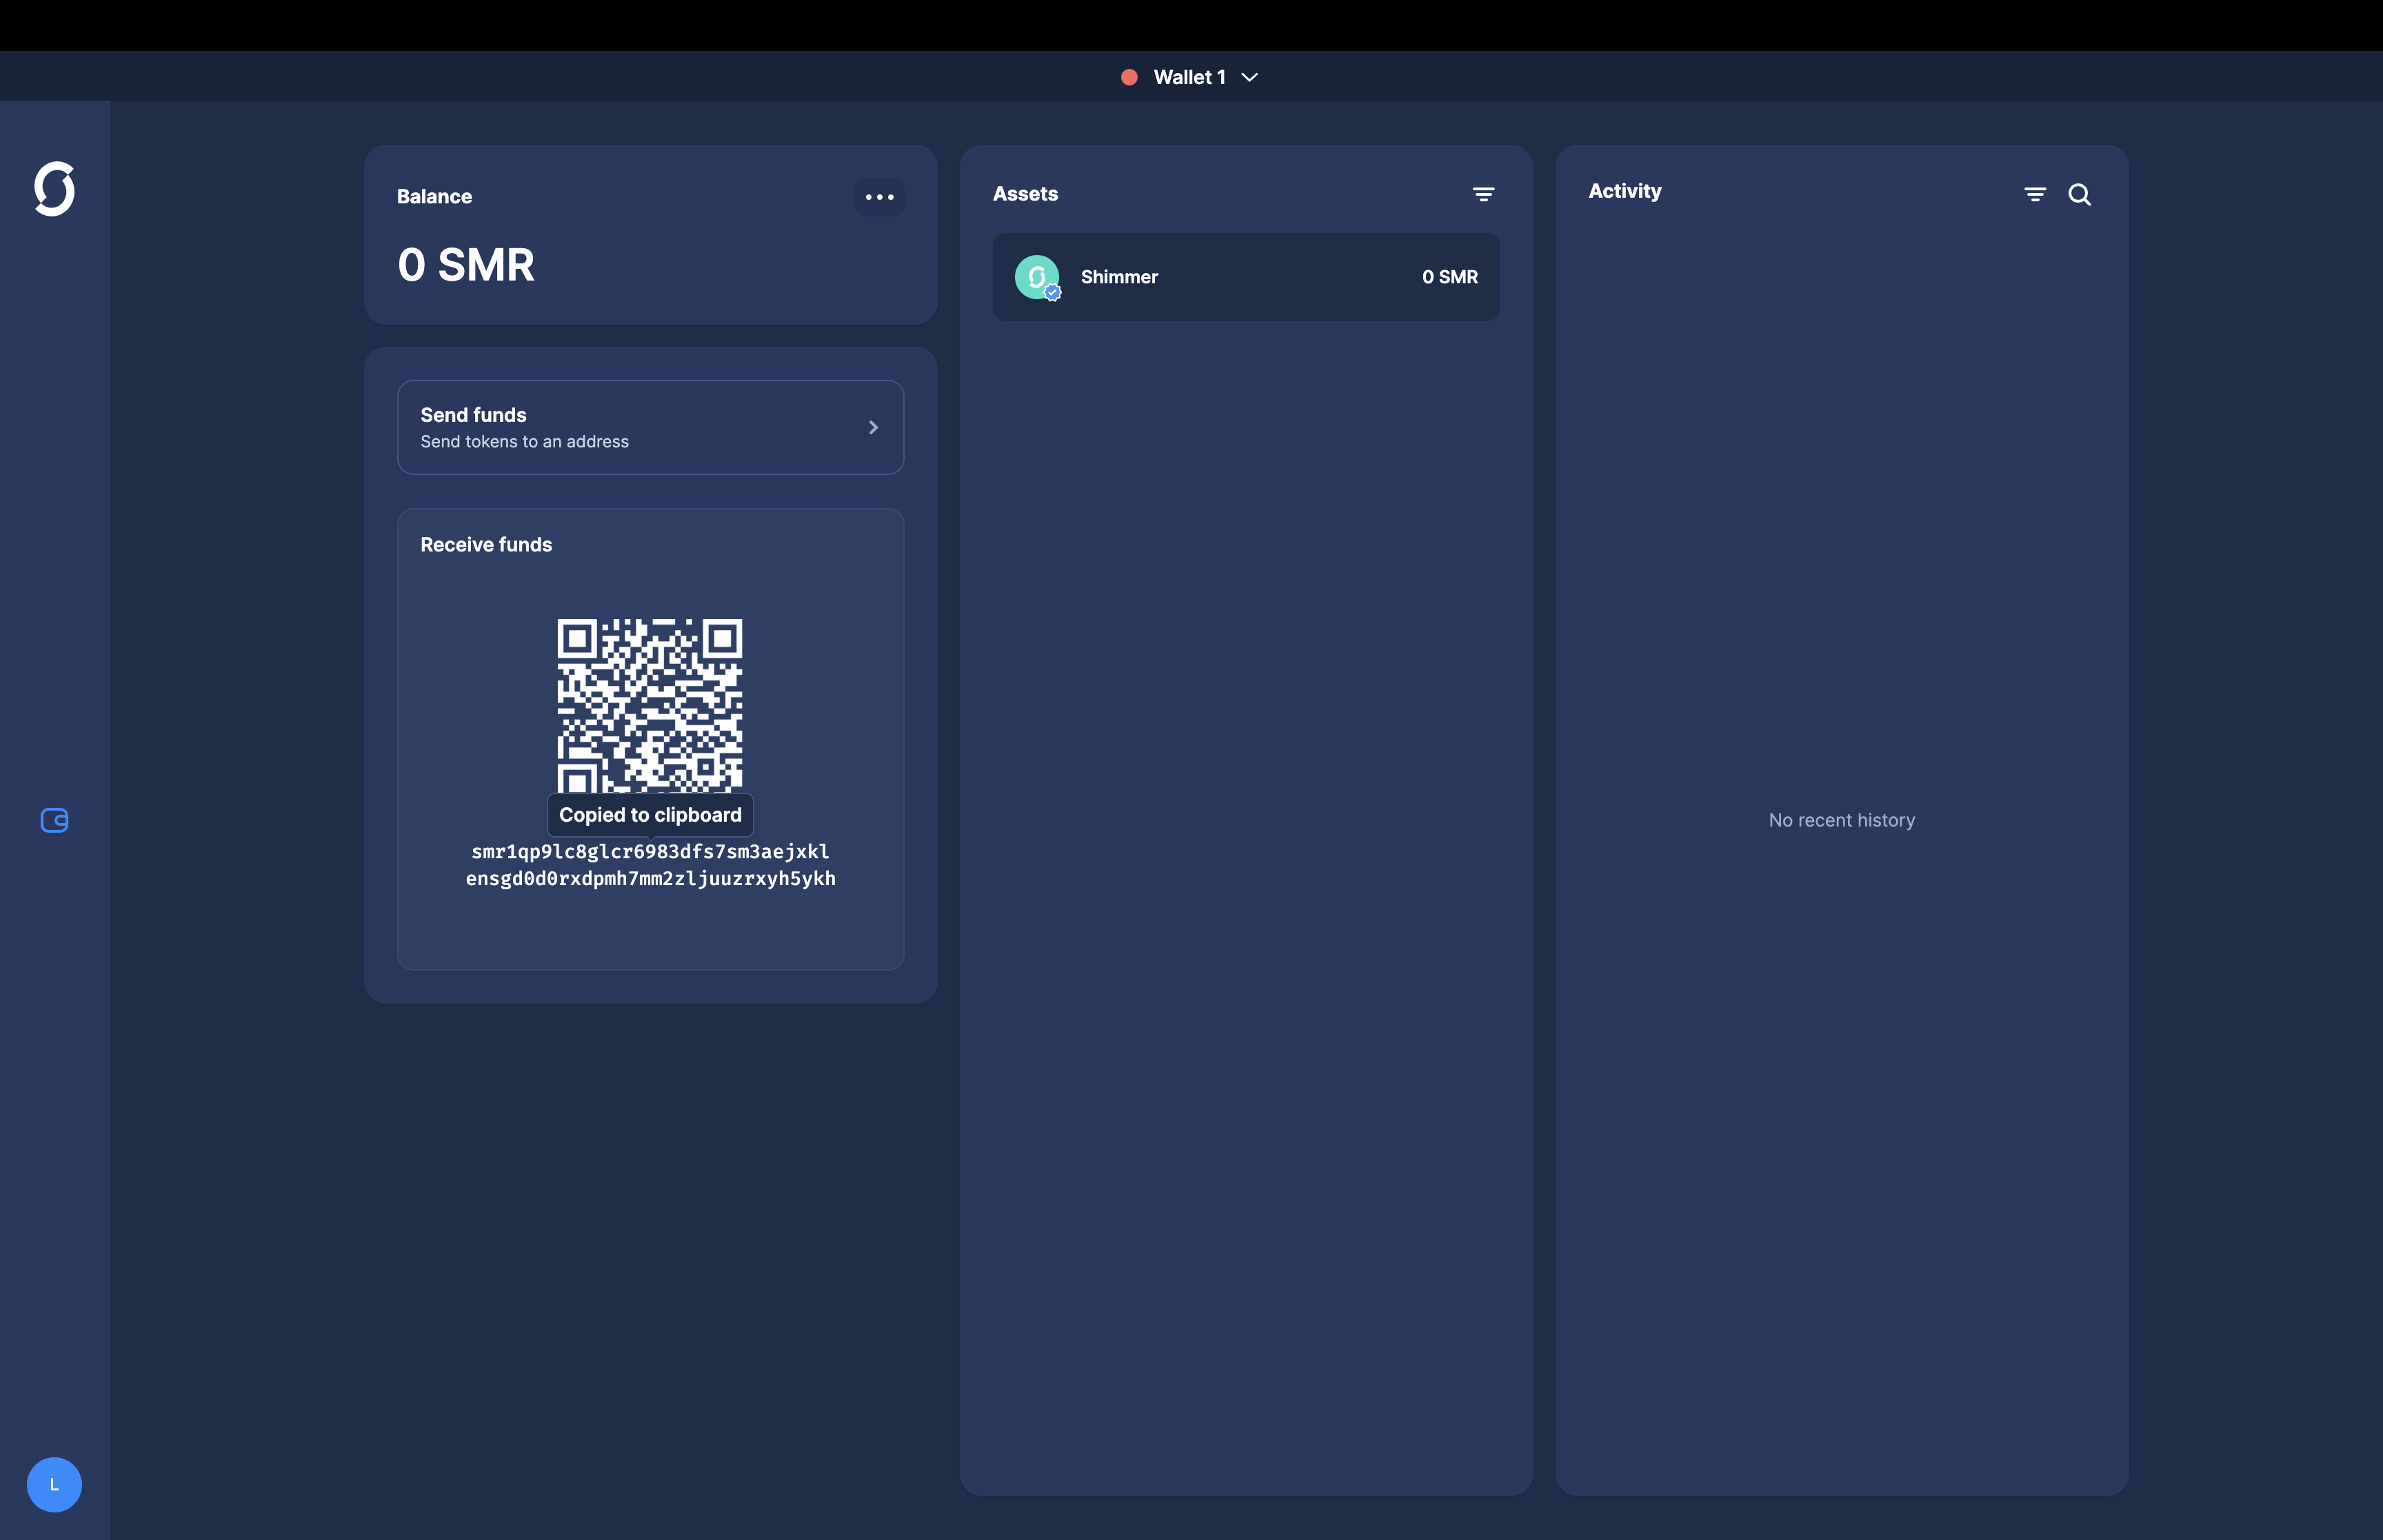Image resolution: width=2383 pixels, height=1540 pixels.
Task: Click the Shimmer token icon with the verified badge
Action: (x=1037, y=277)
